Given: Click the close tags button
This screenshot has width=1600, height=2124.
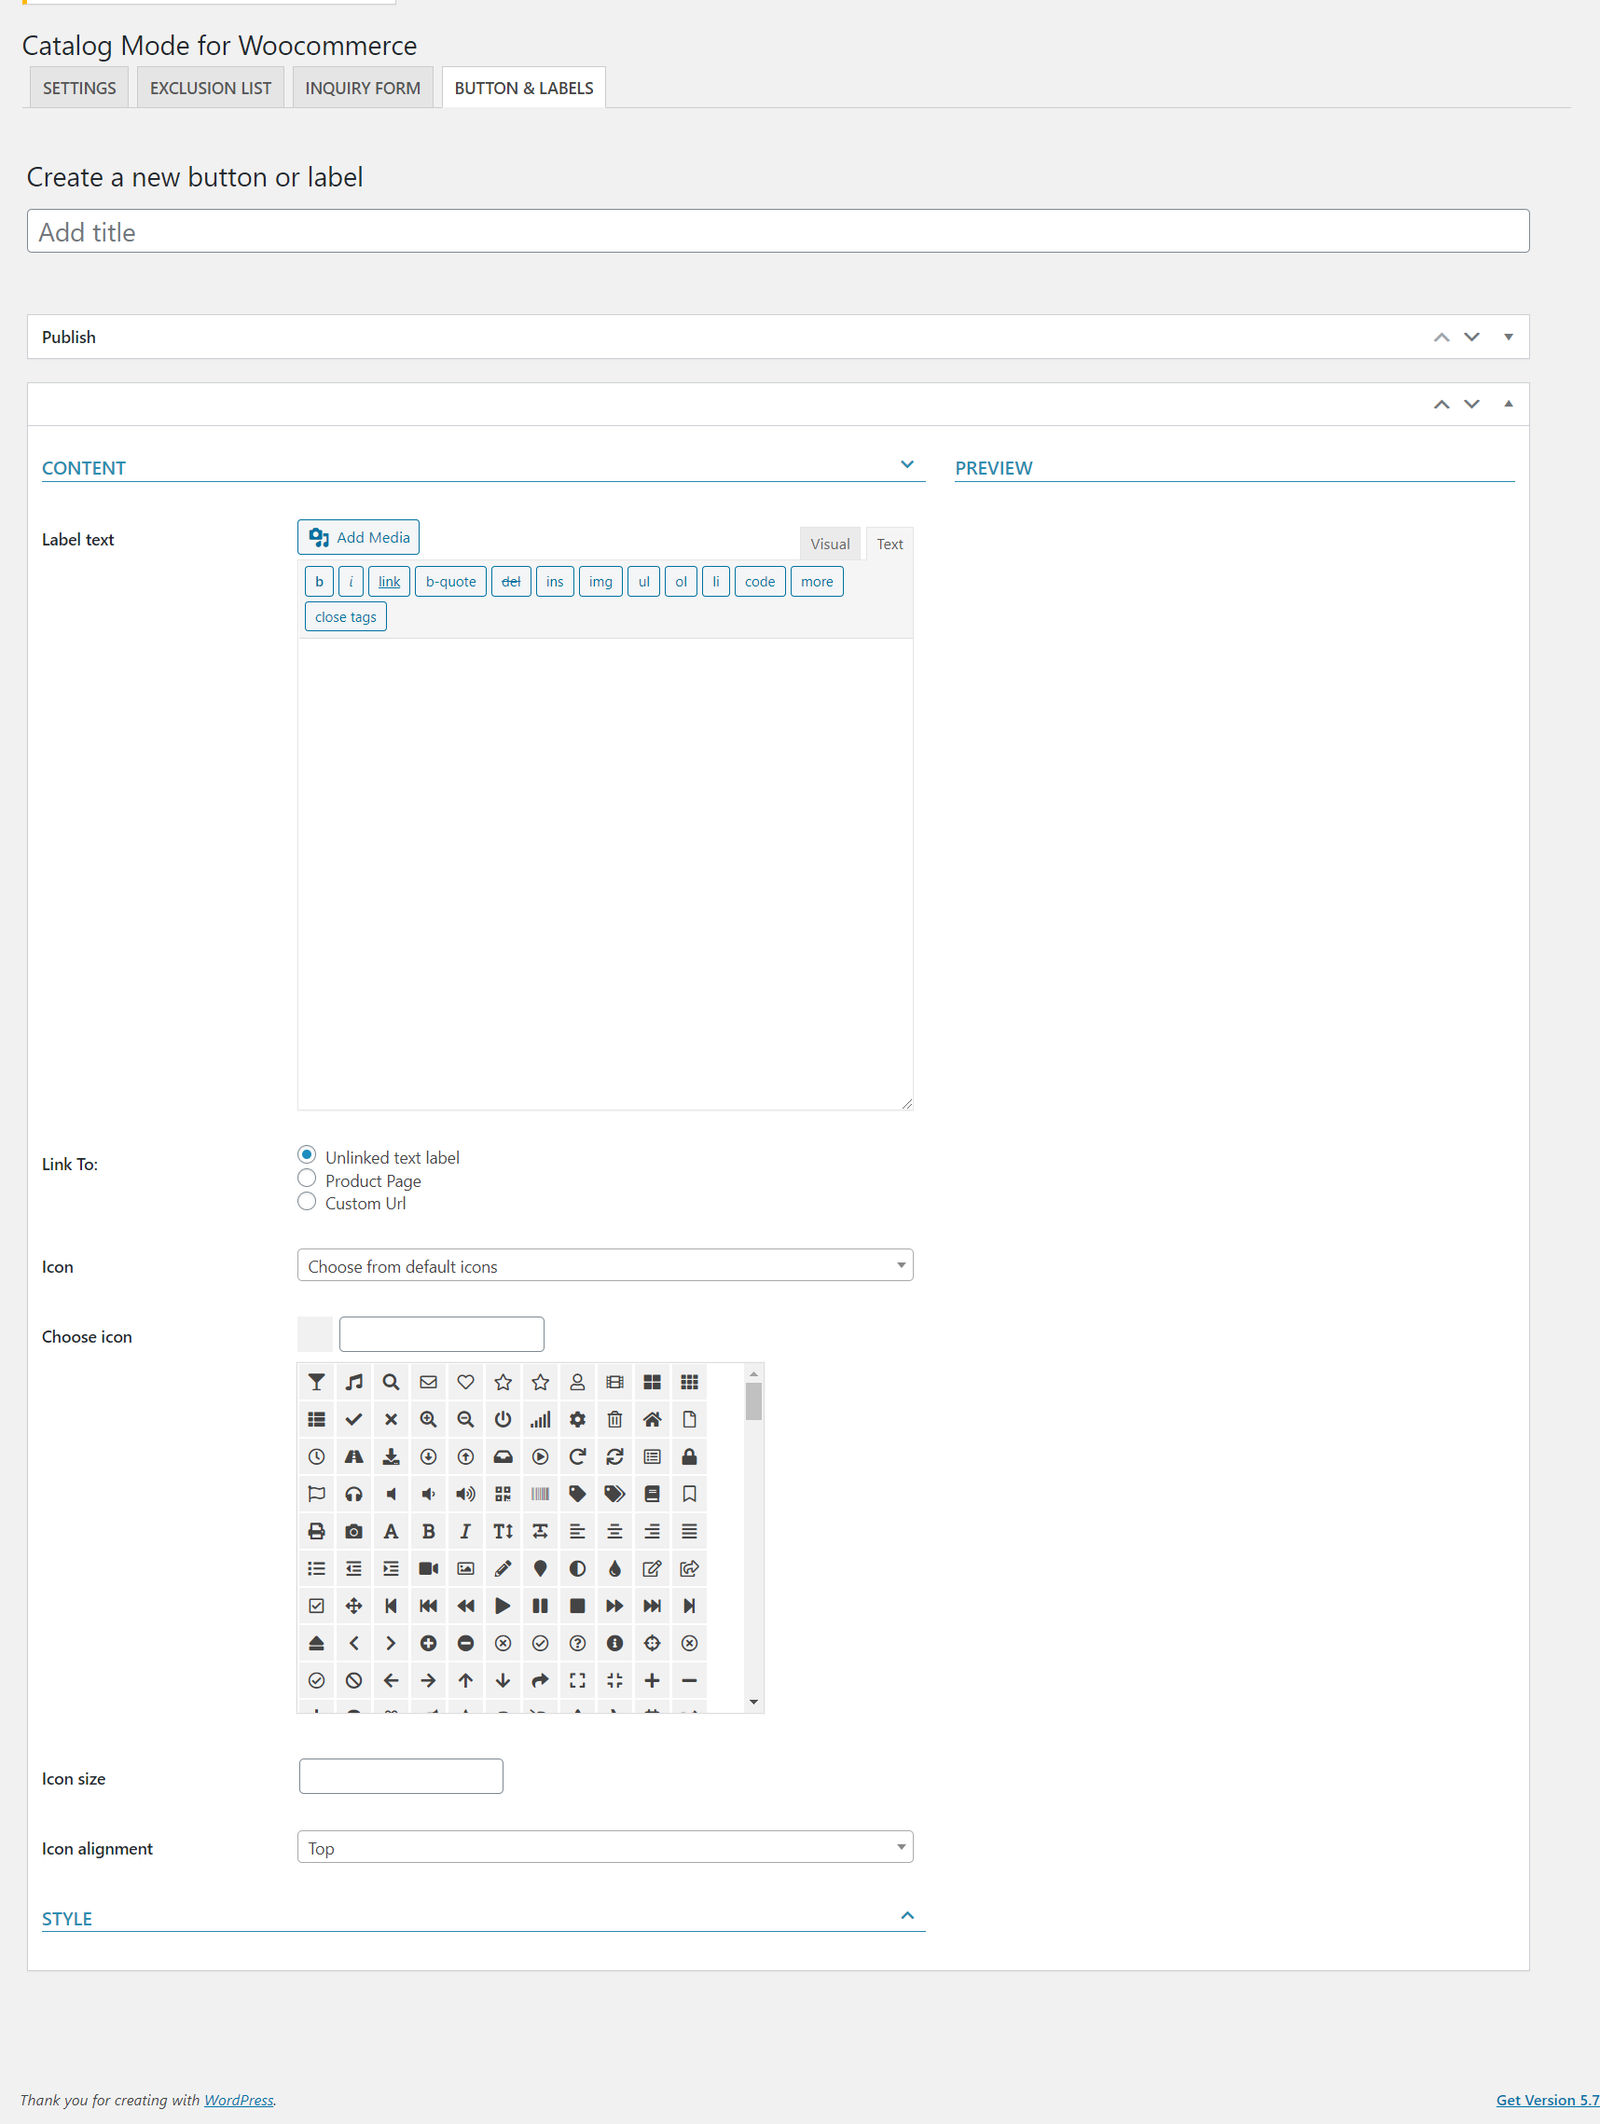Looking at the screenshot, I should [x=346, y=617].
